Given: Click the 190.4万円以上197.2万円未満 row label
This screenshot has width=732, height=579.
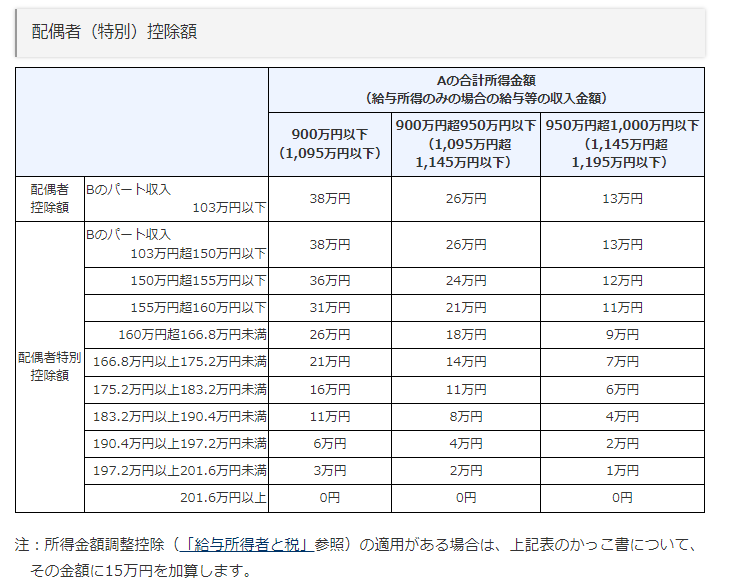Looking at the screenshot, I should [176, 444].
